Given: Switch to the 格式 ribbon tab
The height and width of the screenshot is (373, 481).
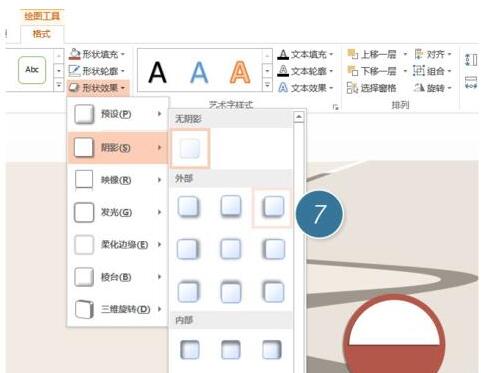Looking at the screenshot, I should (x=42, y=34).
